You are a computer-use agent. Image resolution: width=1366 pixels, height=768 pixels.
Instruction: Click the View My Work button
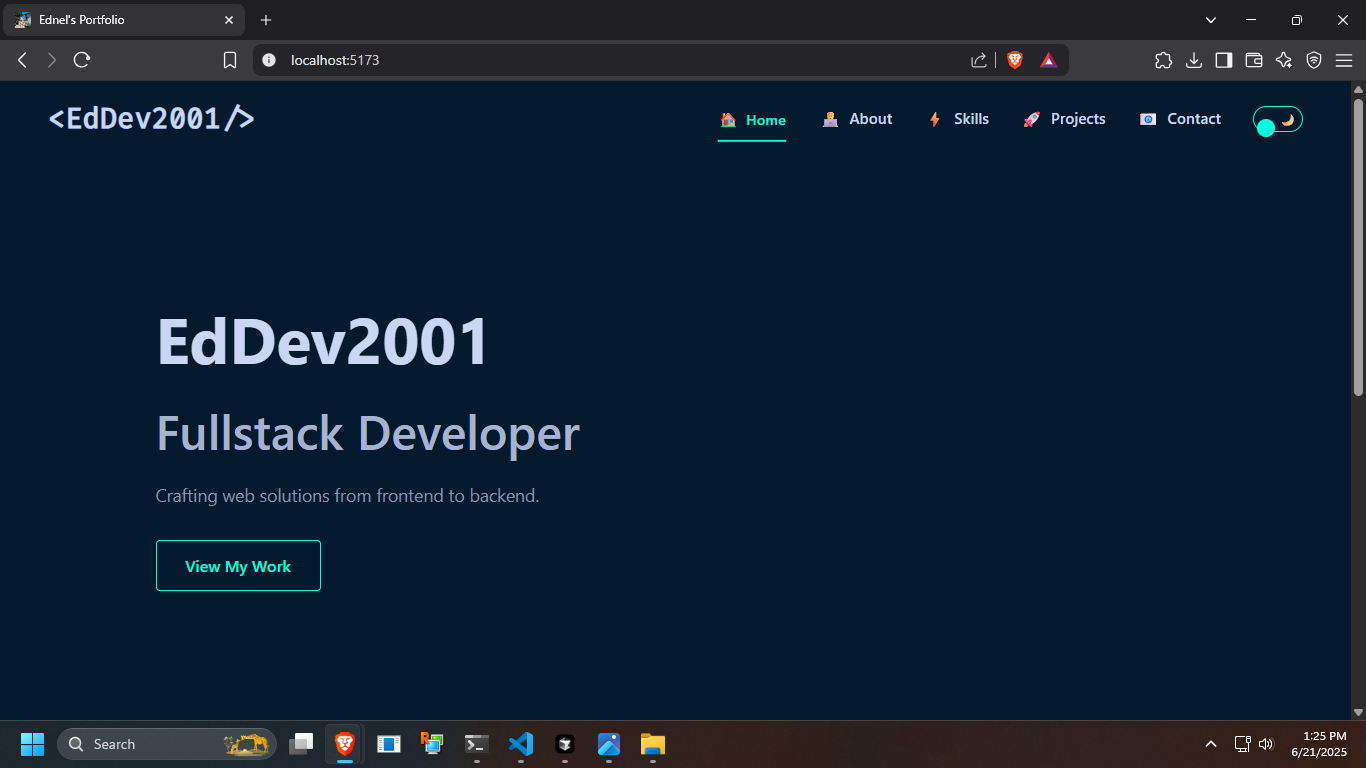point(238,565)
